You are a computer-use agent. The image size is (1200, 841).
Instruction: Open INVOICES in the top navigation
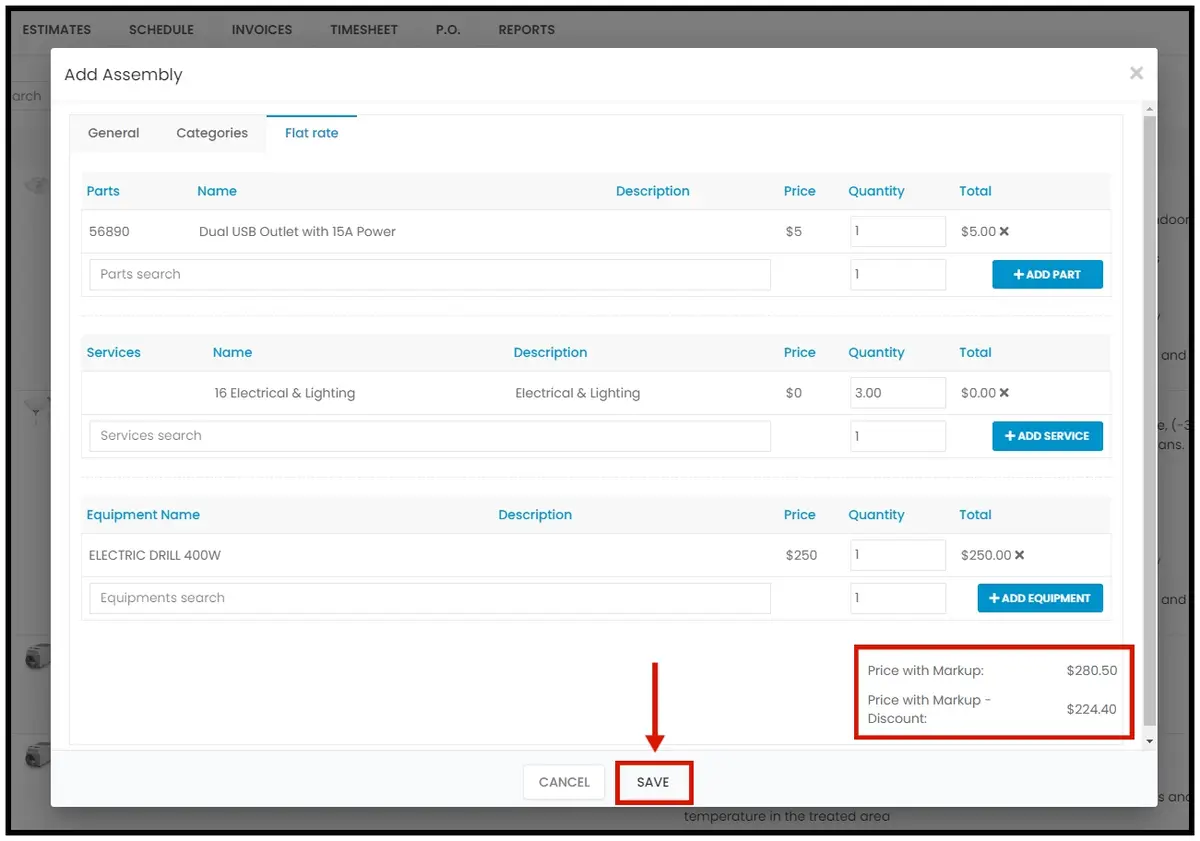click(262, 30)
